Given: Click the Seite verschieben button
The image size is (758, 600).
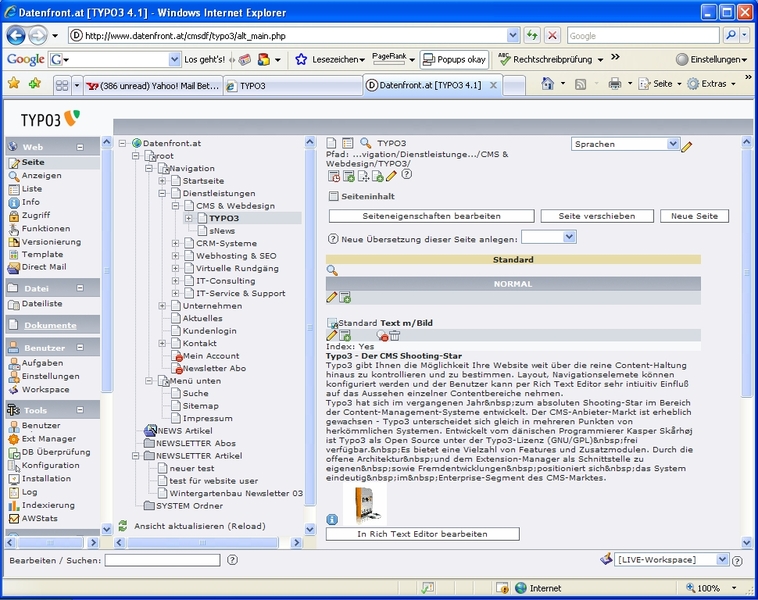Looking at the screenshot, I should (597, 216).
